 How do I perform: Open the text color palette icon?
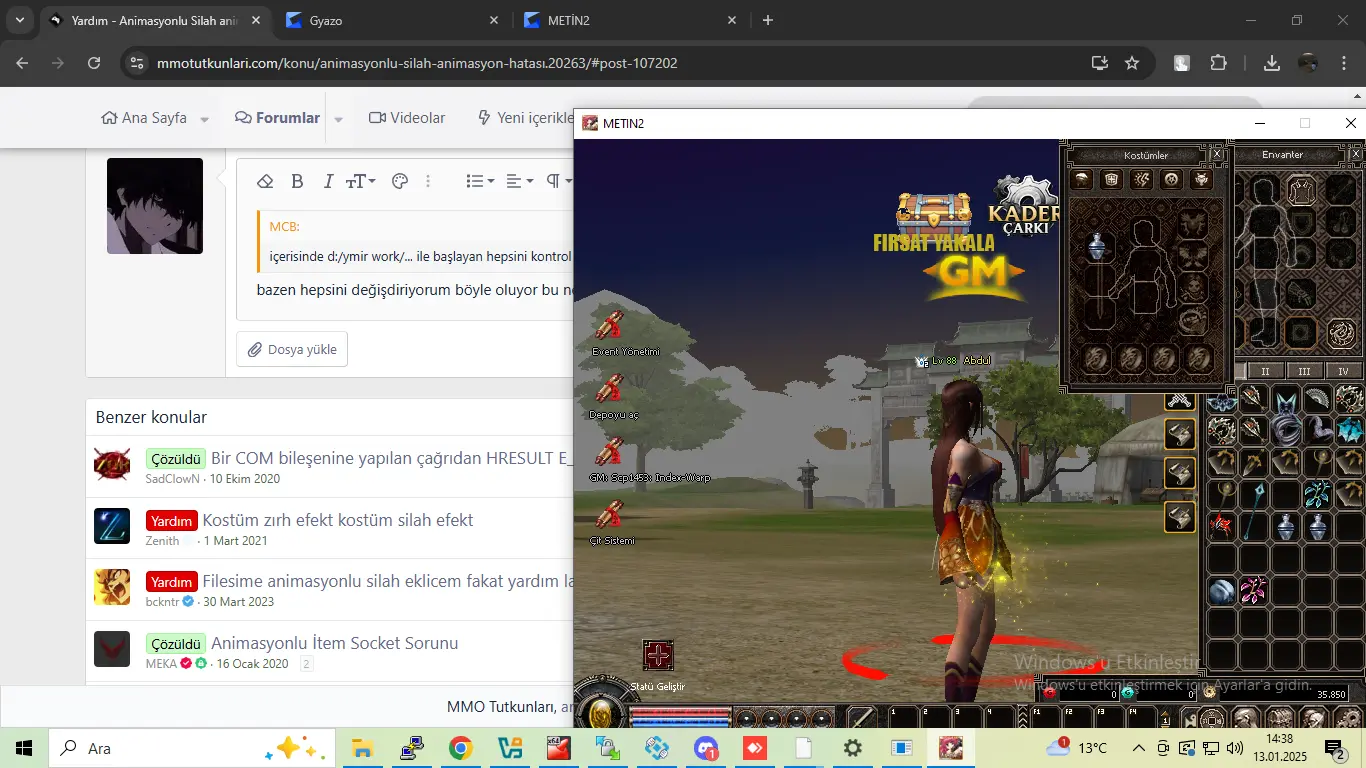click(400, 181)
